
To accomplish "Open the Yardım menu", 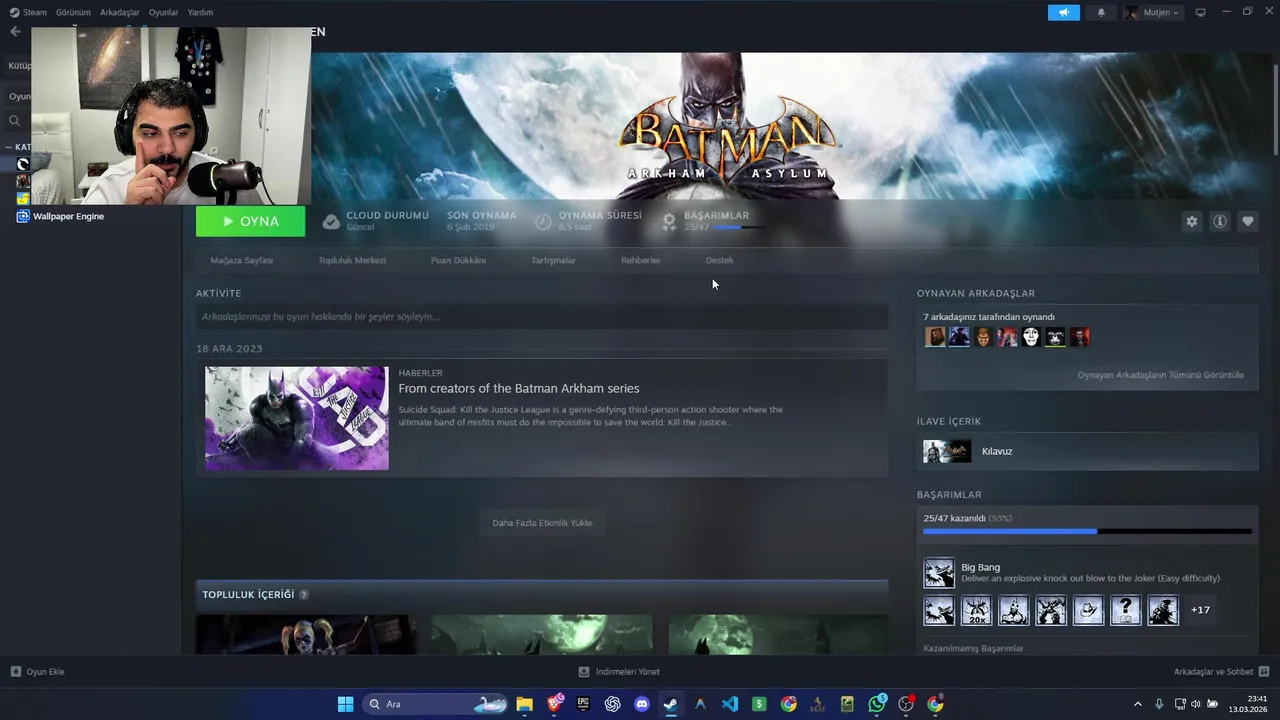I will [x=200, y=12].
